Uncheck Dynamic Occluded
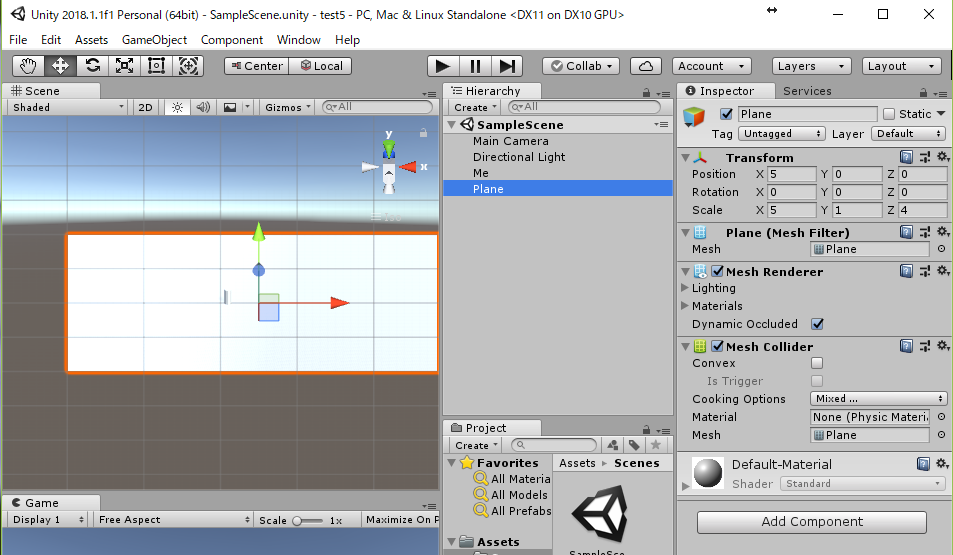The height and width of the screenshot is (555, 953). tap(817, 324)
